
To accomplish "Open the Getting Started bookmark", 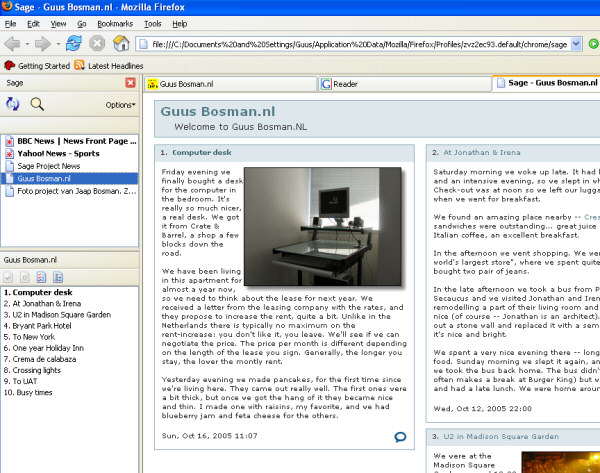I will pyautogui.click(x=37, y=66).
